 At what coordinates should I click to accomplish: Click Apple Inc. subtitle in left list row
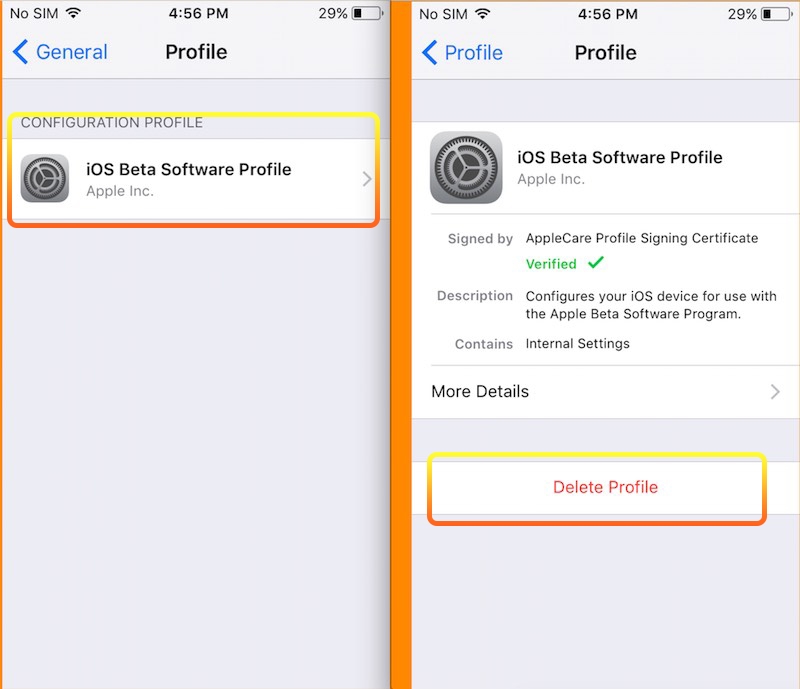click(x=120, y=191)
